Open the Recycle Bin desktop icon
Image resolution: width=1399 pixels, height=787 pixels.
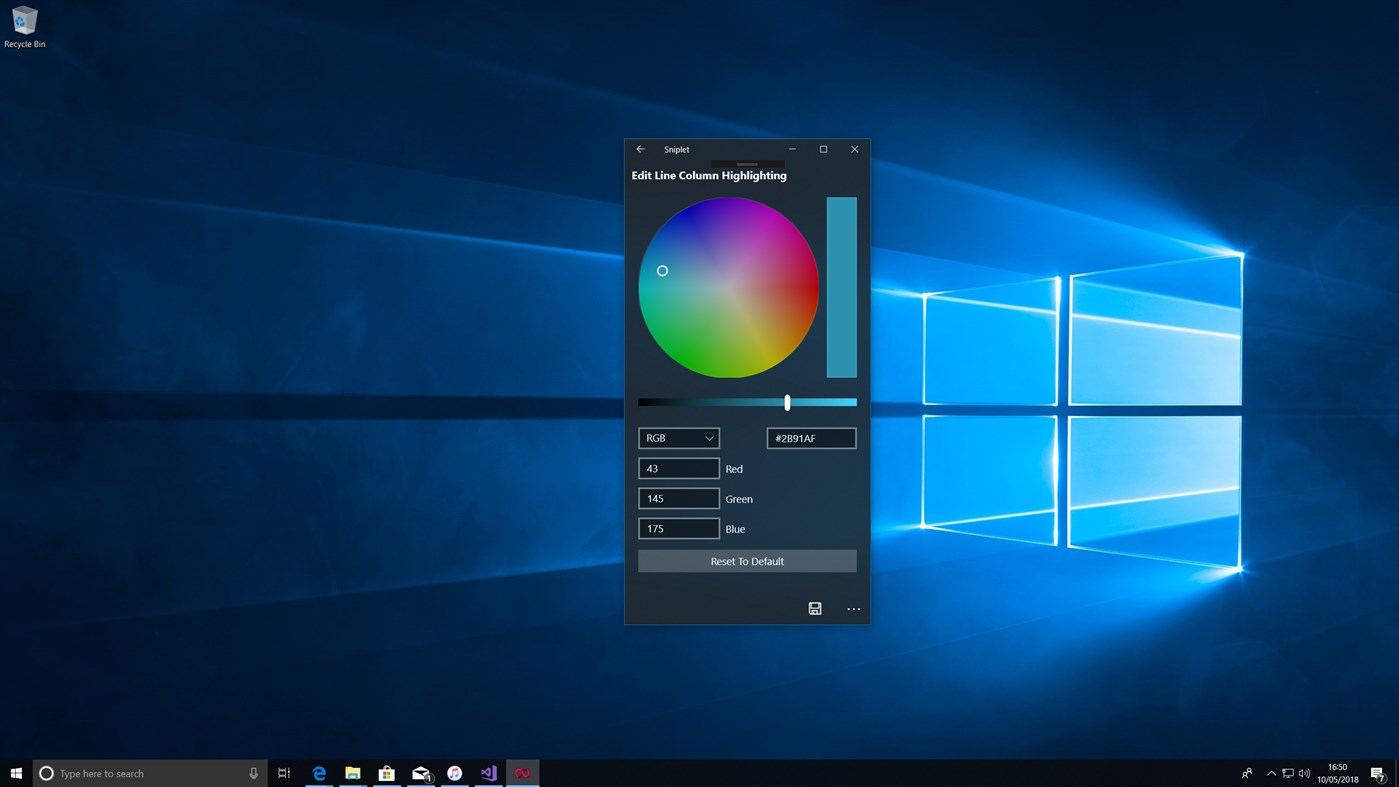tap(24, 27)
